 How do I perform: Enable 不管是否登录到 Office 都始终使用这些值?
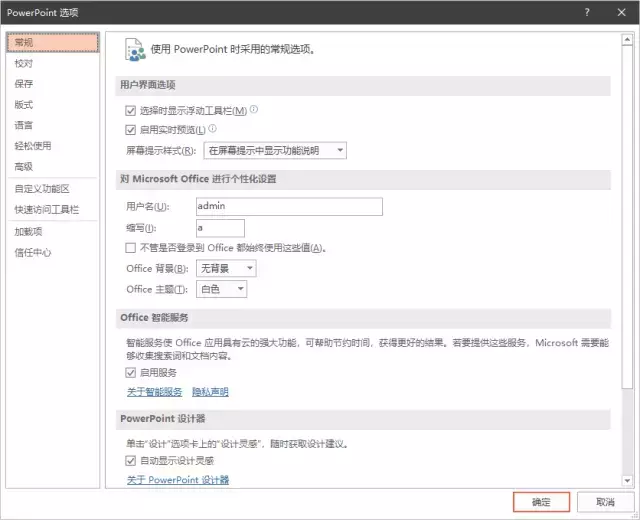pyautogui.click(x=131, y=248)
